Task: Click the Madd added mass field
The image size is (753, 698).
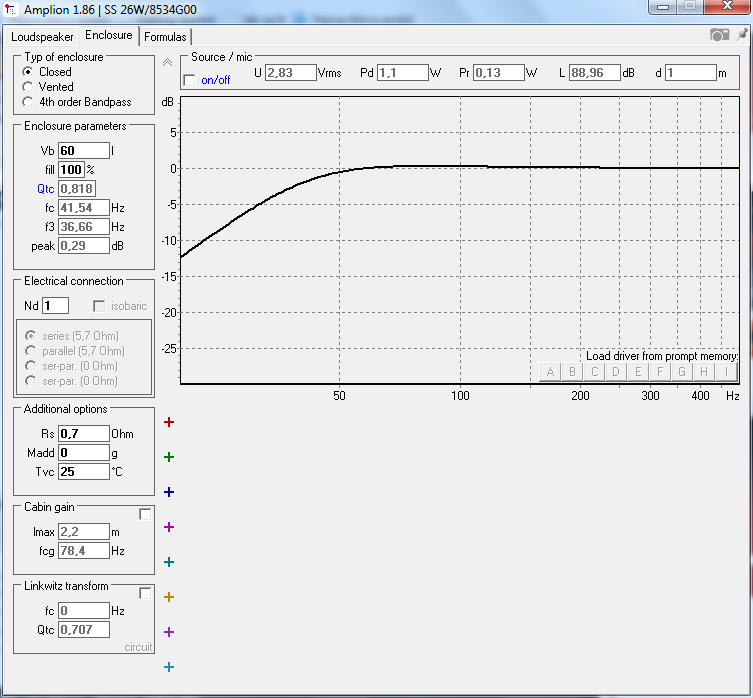Action: 84,453
